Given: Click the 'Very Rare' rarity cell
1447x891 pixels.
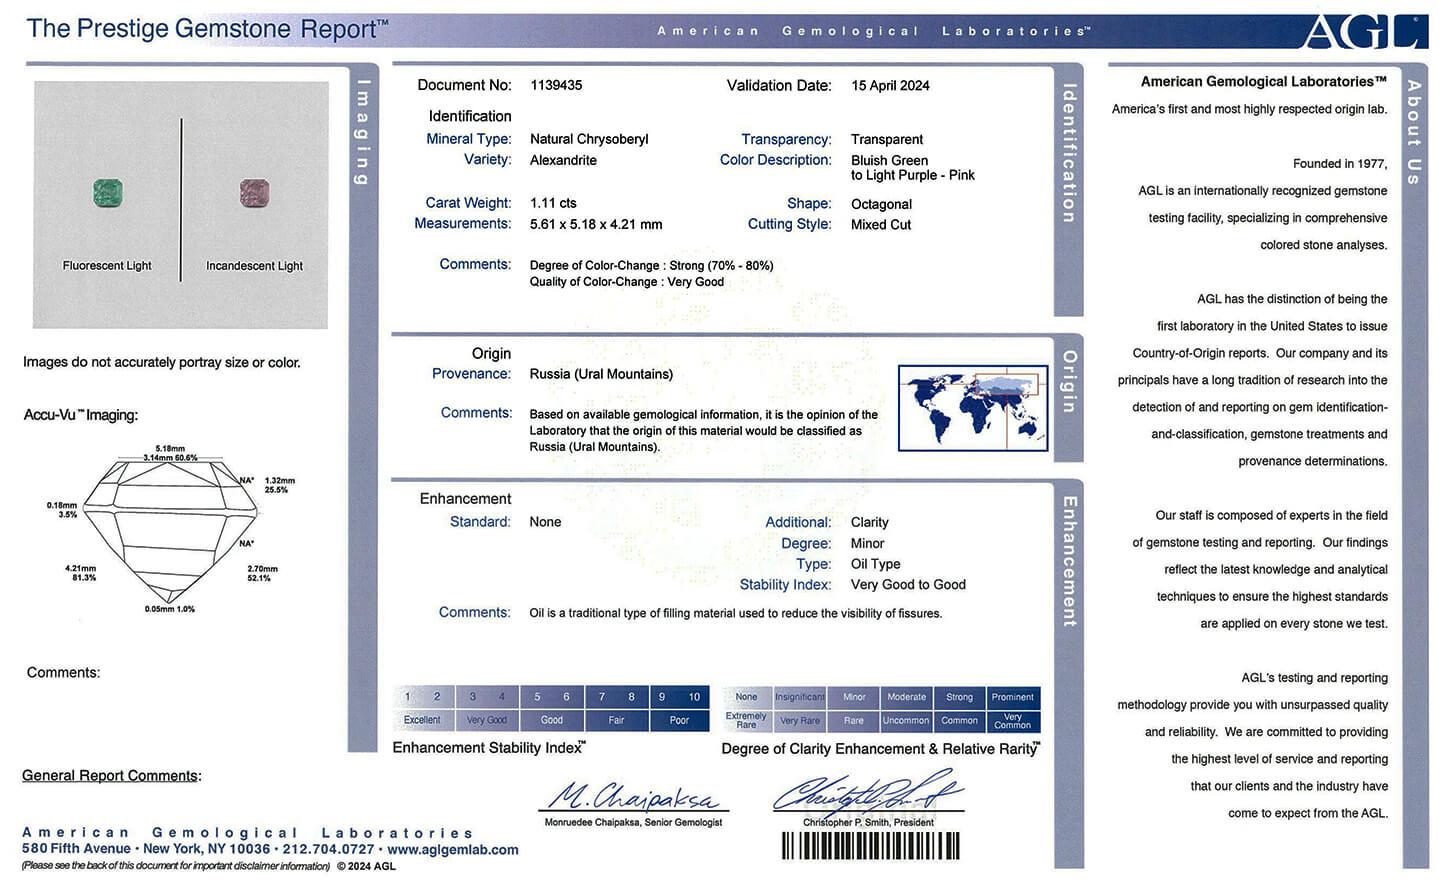Looking at the screenshot, I should pyautogui.click(x=800, y=721).
